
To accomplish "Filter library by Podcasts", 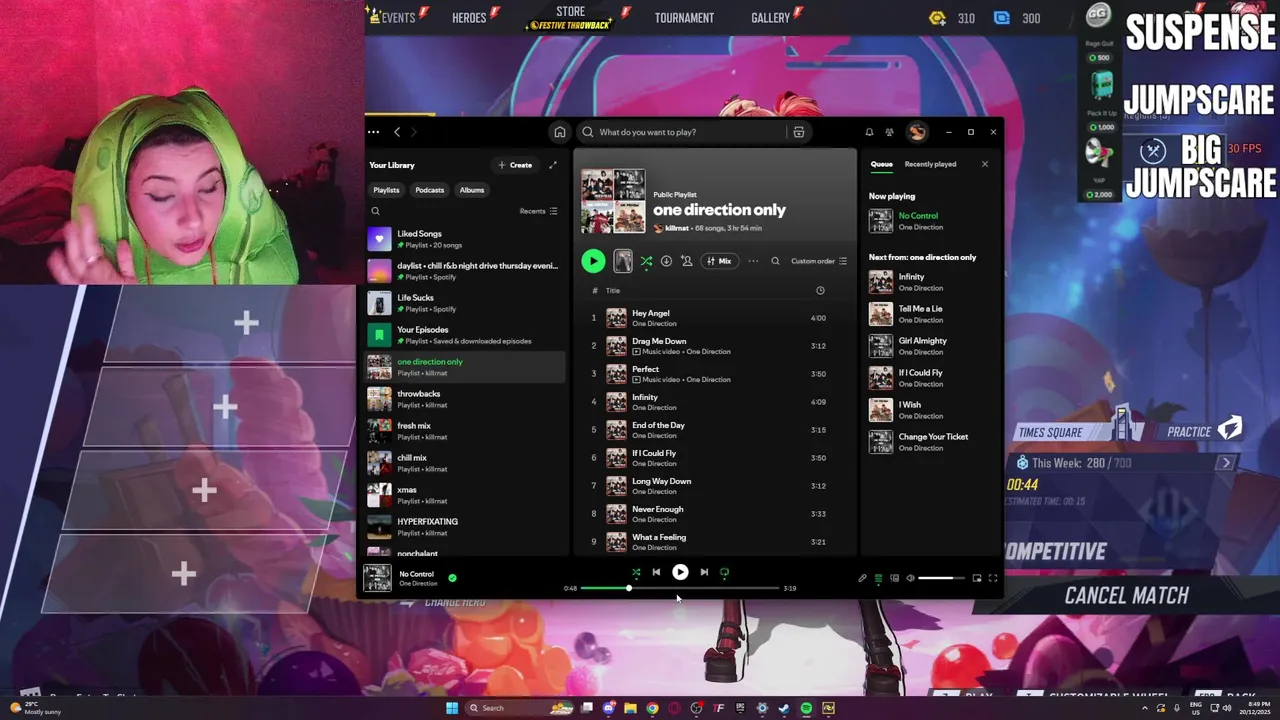I will pyautogui.click(x=430, y=190).
